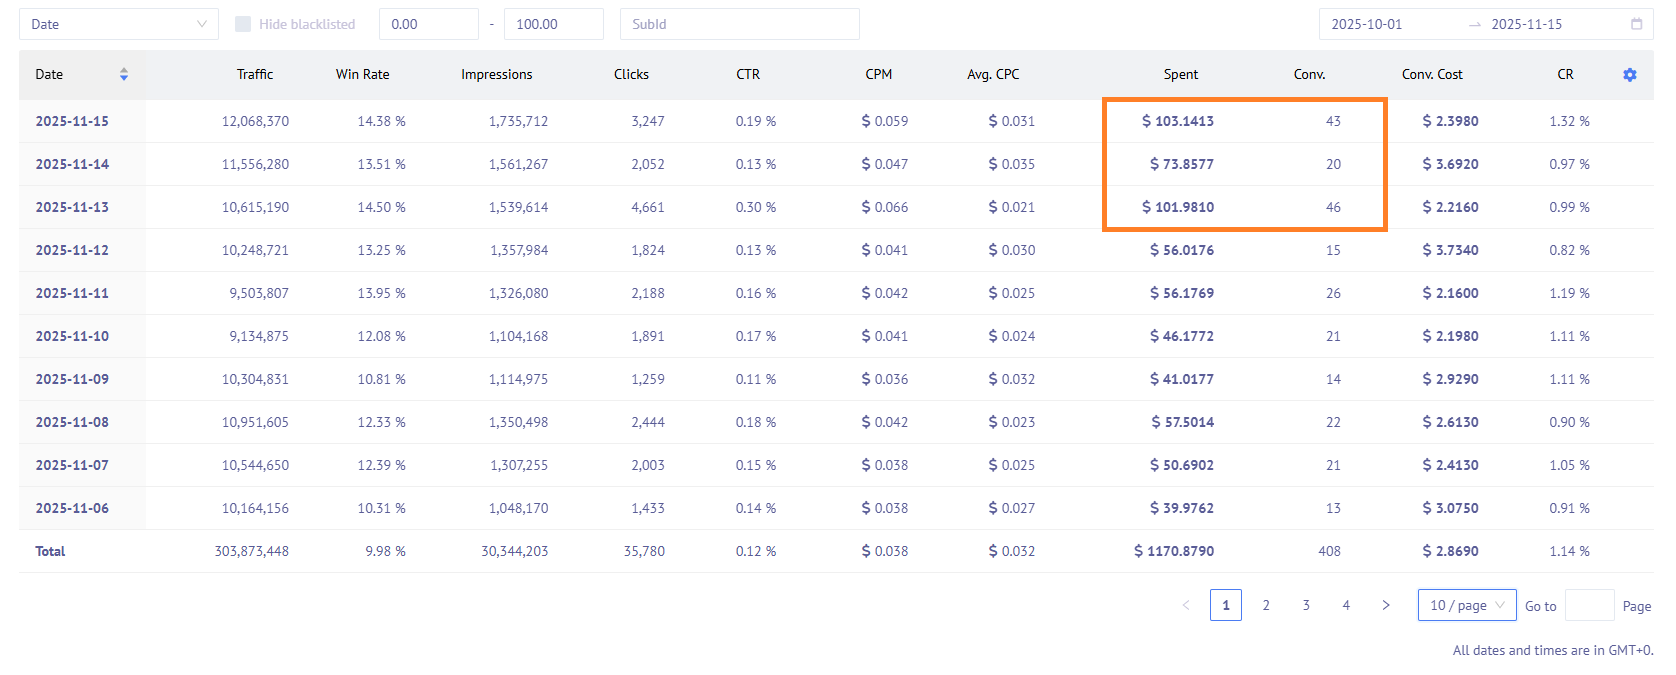Open the 2025-11-15 date row
Screen dimensions: 1676x675
72,121
